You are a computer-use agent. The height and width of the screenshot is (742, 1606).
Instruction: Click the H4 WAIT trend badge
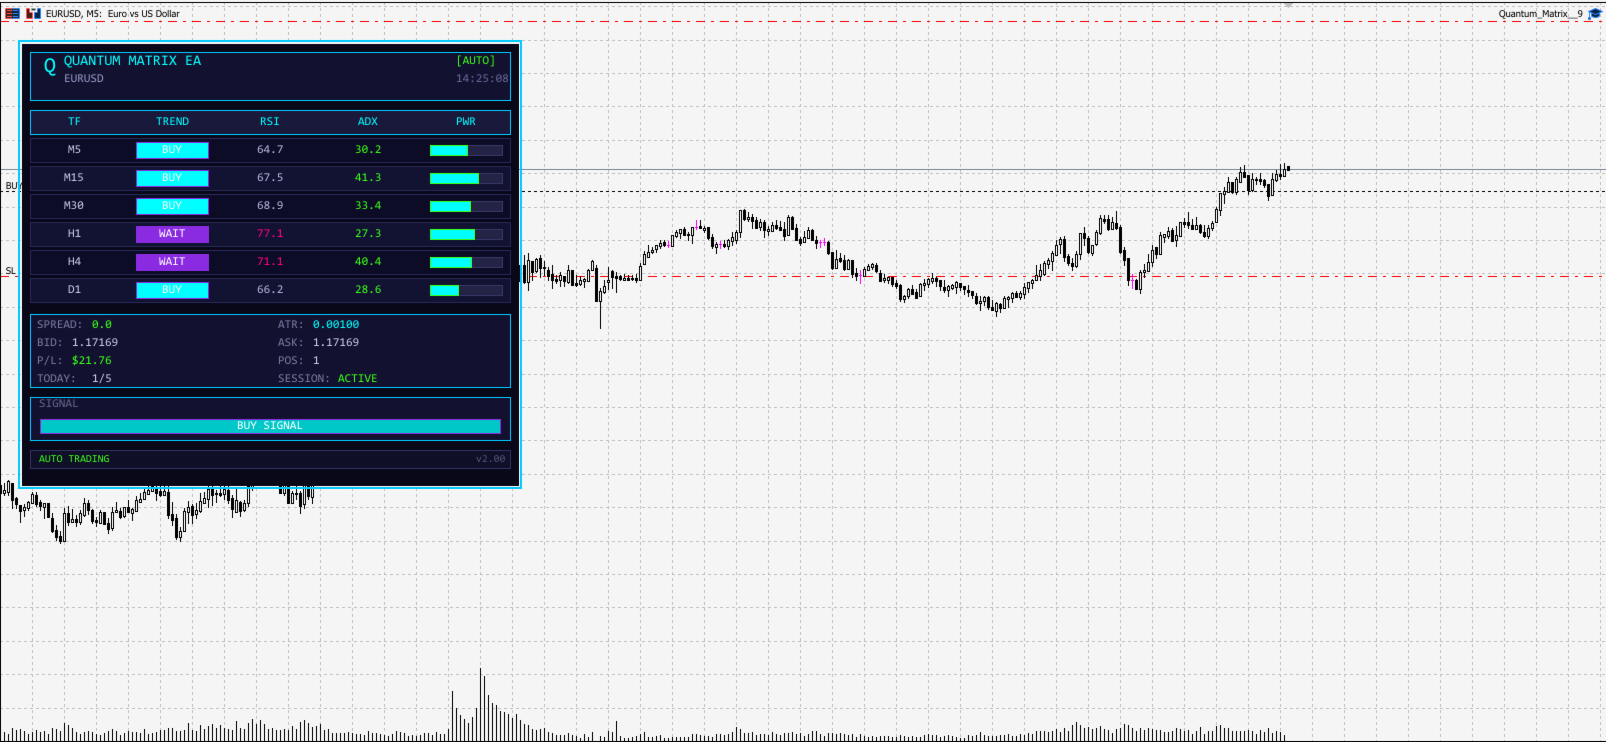tap(172, 262)
